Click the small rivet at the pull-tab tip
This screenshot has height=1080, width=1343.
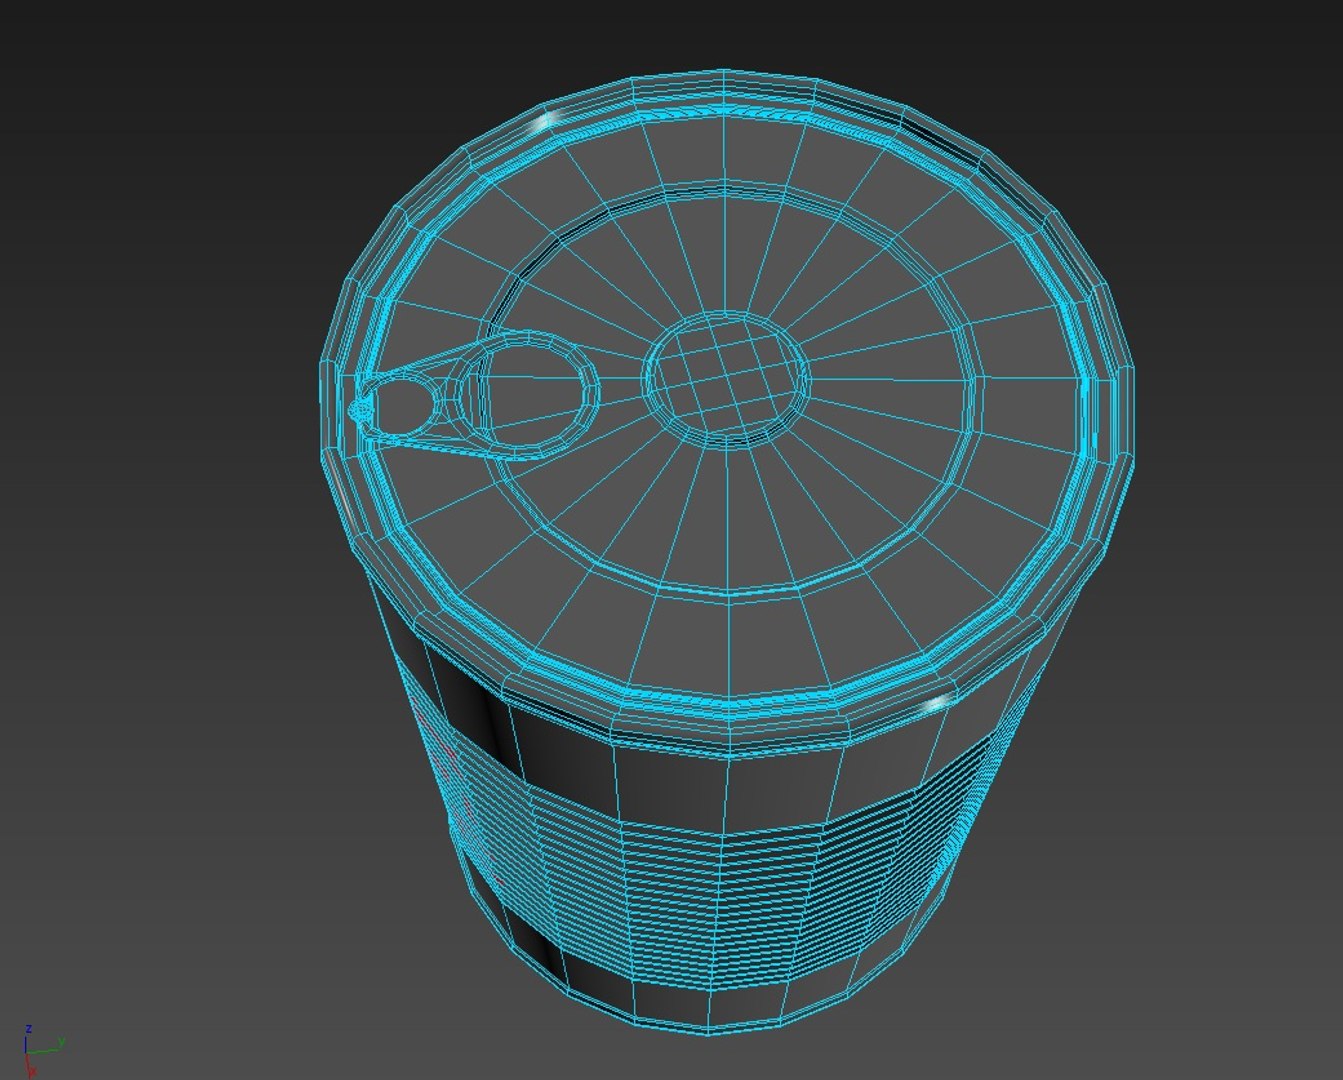point(361,410)
